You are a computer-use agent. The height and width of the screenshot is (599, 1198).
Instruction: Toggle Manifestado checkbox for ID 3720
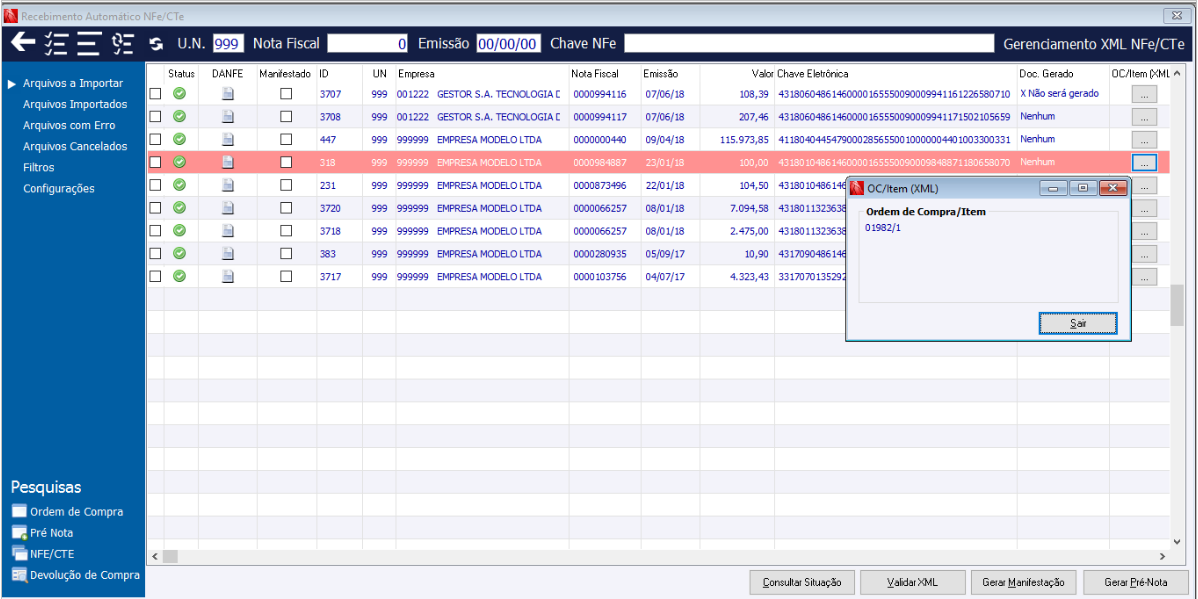coord(286,208)
